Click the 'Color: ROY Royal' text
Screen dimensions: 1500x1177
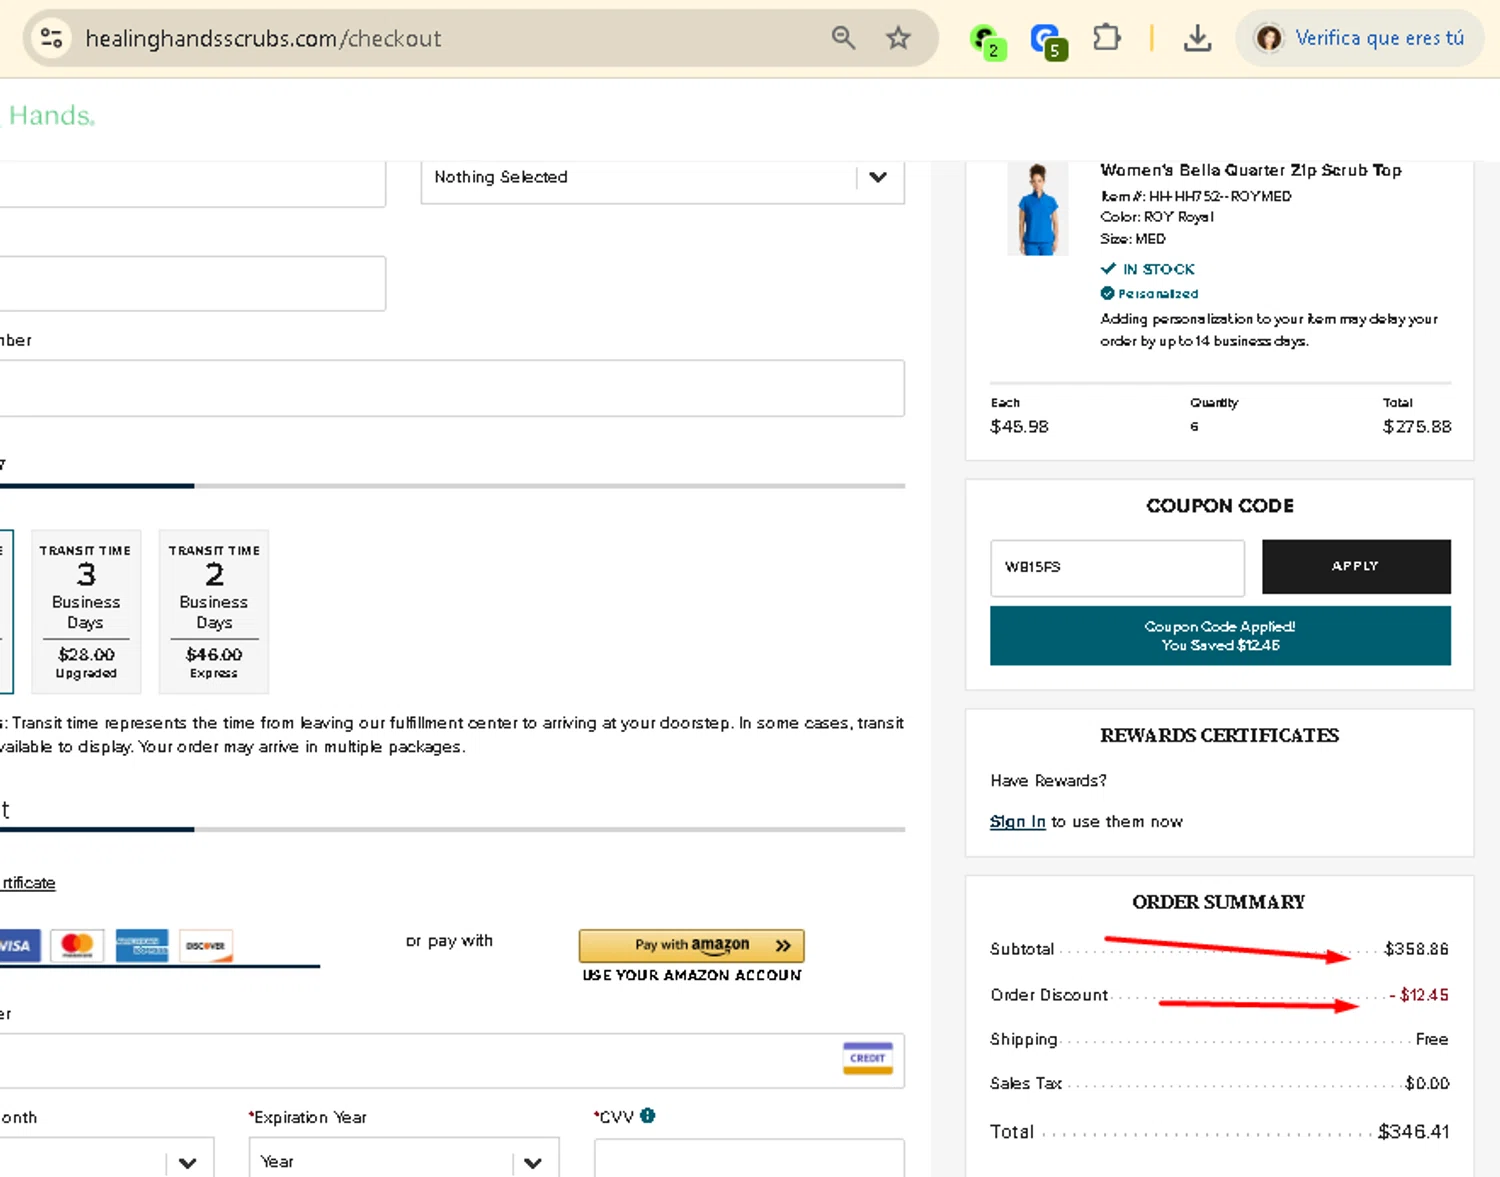click(1157, 217)
